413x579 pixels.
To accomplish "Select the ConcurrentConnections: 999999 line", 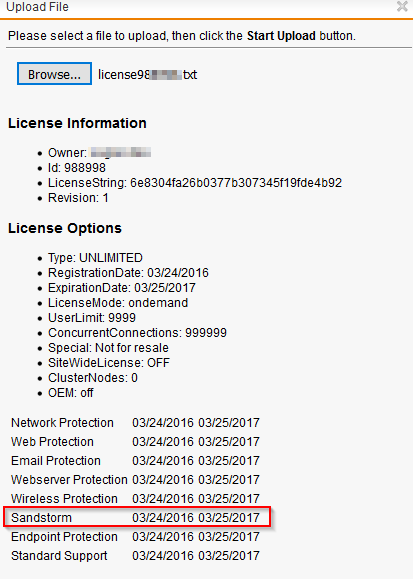I will (137, 333).
